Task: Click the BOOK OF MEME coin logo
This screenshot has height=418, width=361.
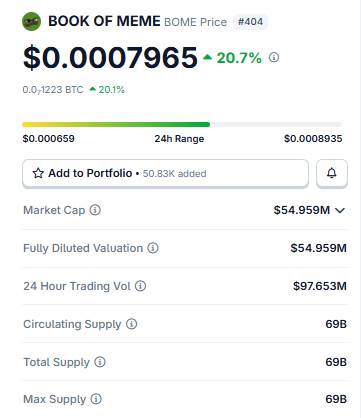Action: tap(32, 22)
